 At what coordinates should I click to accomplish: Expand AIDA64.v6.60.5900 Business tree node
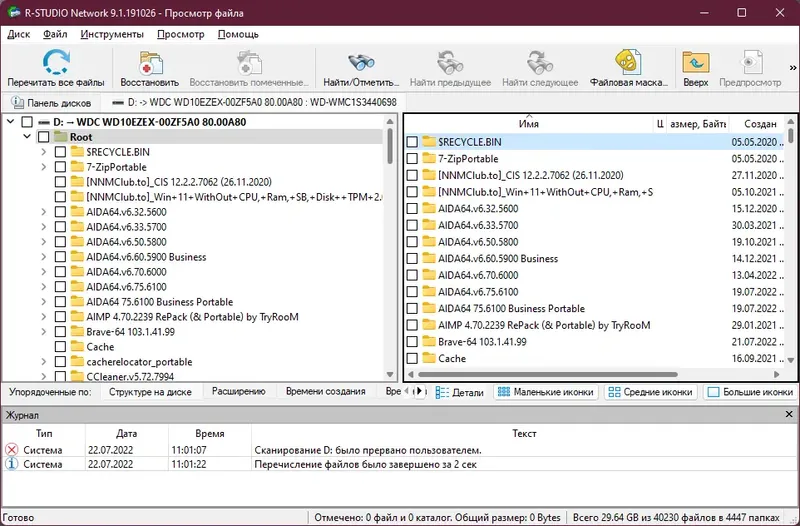(x=44, y=257)
